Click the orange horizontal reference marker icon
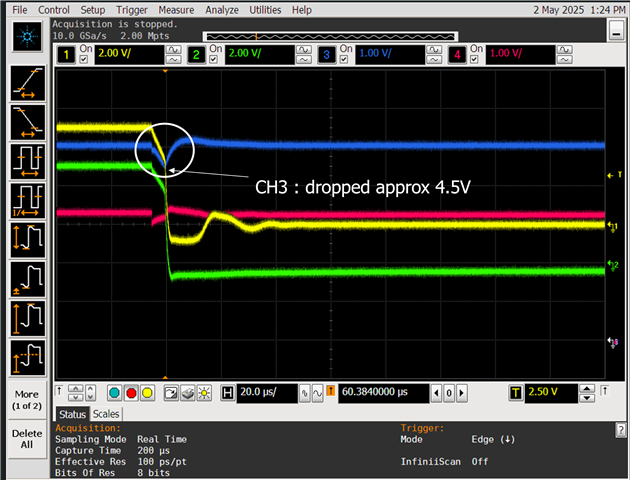This screenshot has width=630, height=480. pyautogui.click(x=331, y=390)
